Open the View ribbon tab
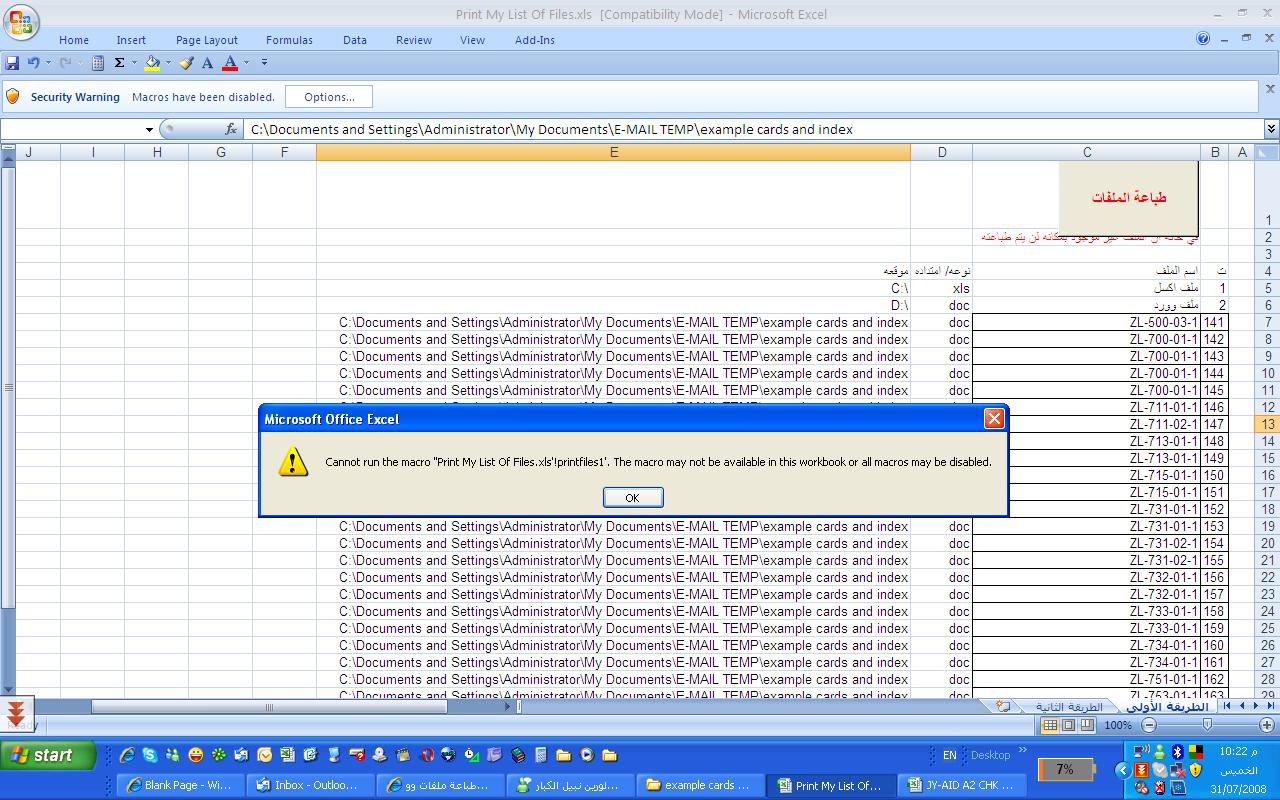This screenshot has height=800, width=1280. point(472,40)
